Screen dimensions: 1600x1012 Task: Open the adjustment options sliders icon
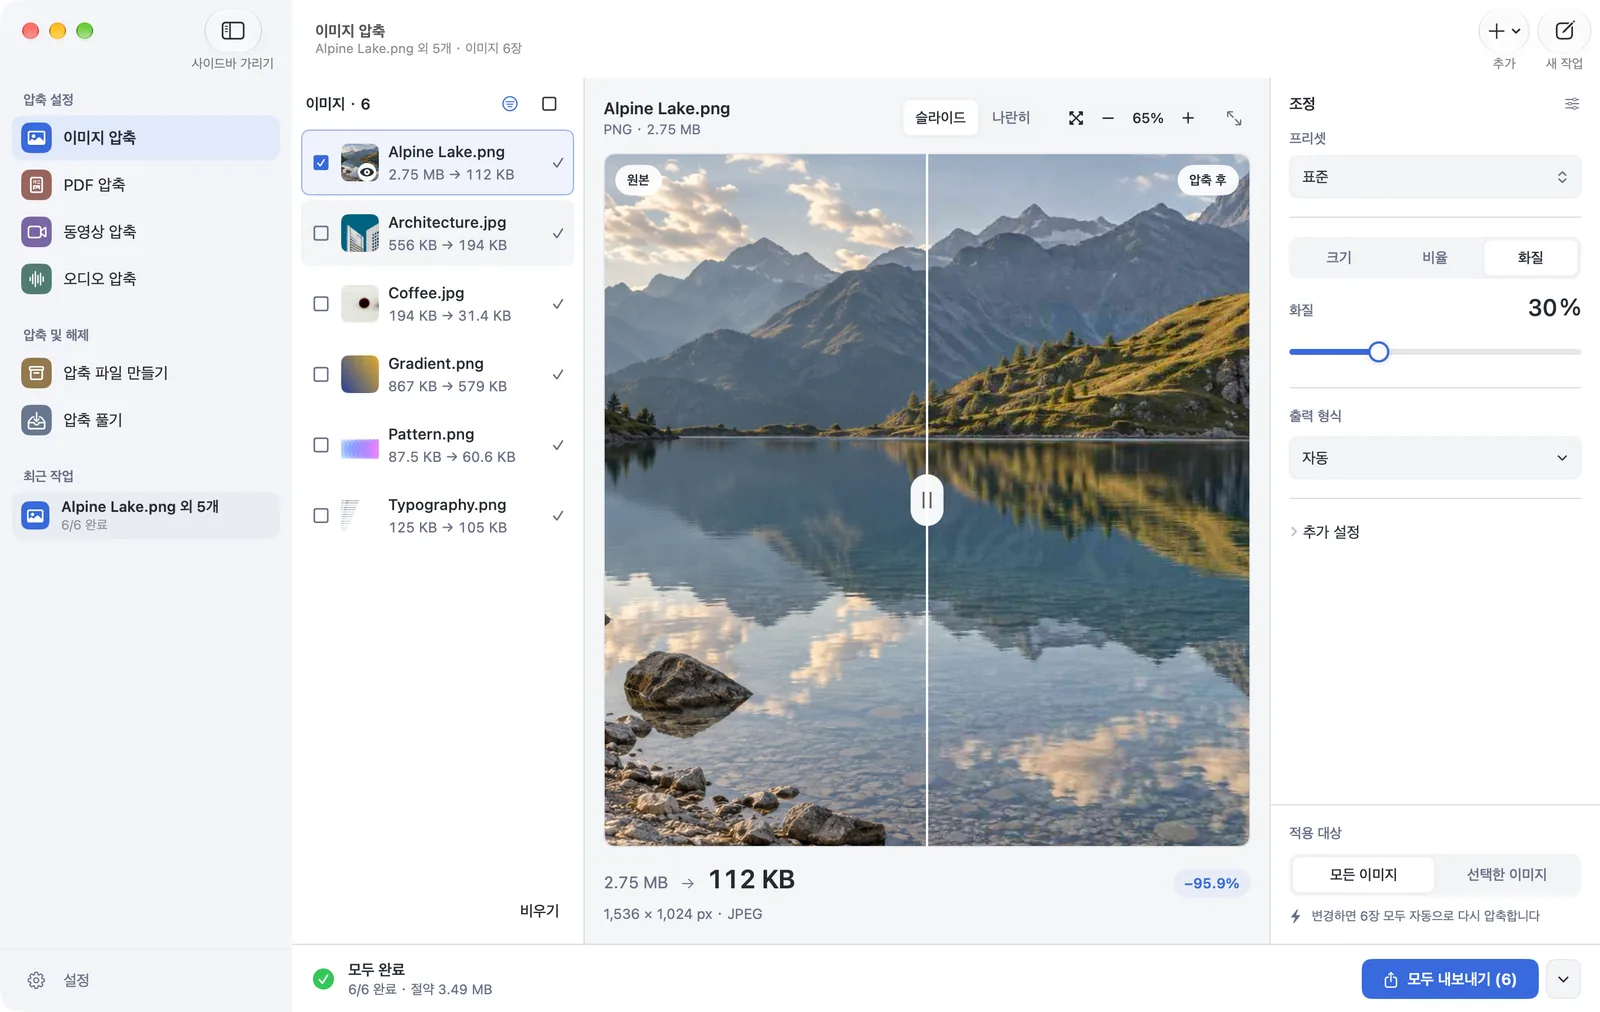point(1572,104)
